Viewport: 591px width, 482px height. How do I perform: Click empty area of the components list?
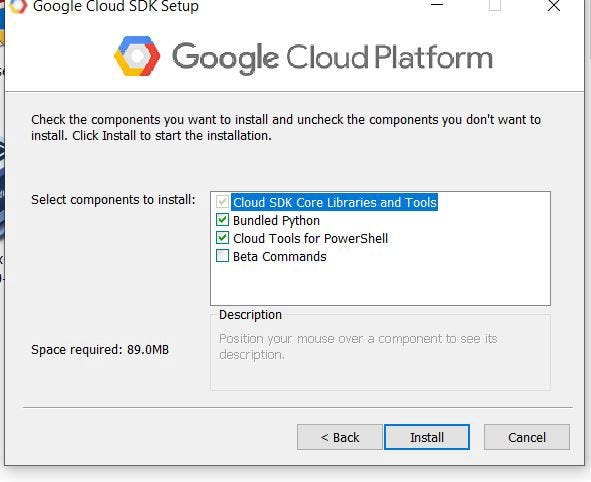[380, 285]
